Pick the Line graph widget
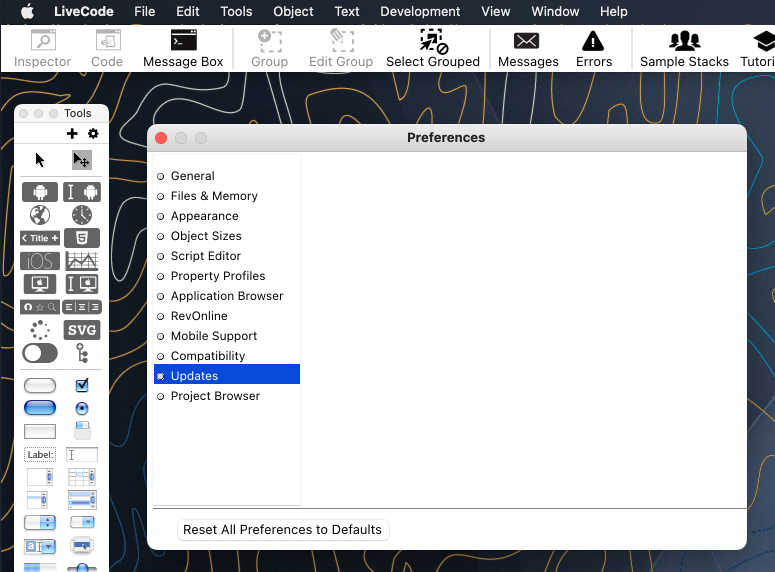Image resolution: width=775 pixels, height=572 pixels. [82, 261]
